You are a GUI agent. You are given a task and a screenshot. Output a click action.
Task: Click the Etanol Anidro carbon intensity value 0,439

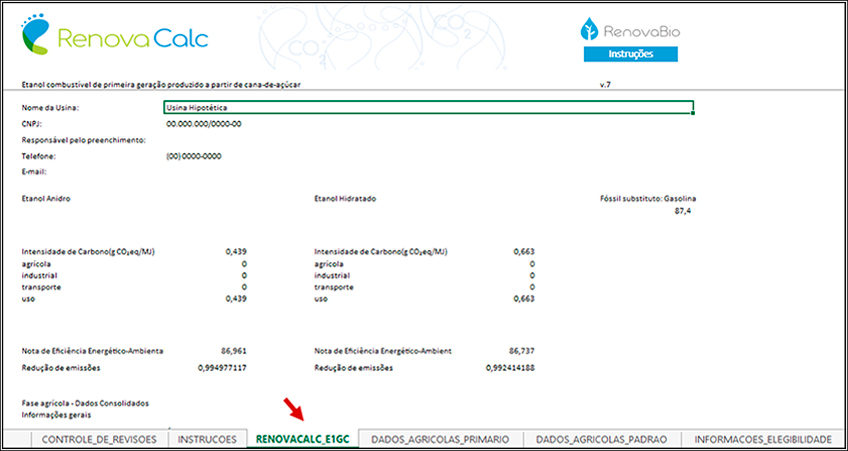click(236, 251)
